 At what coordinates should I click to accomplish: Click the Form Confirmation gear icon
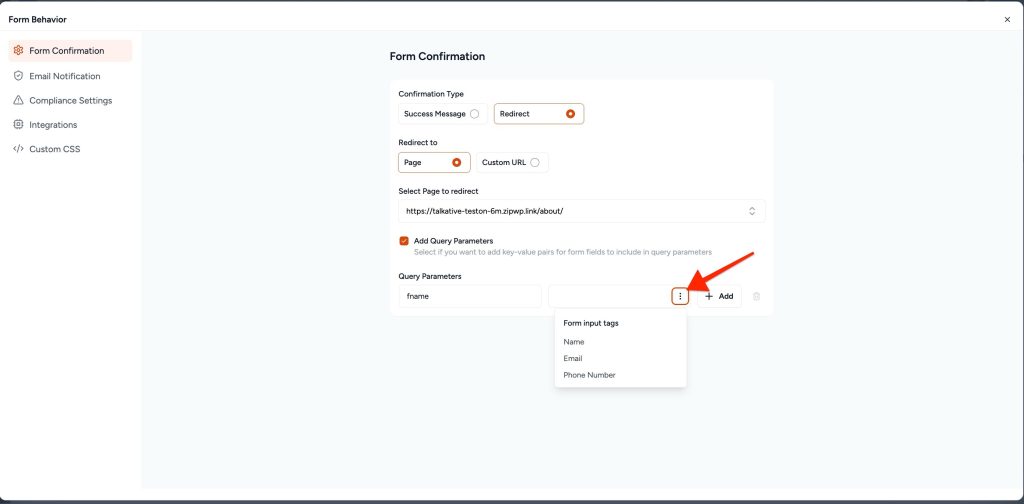coord(18,51)
